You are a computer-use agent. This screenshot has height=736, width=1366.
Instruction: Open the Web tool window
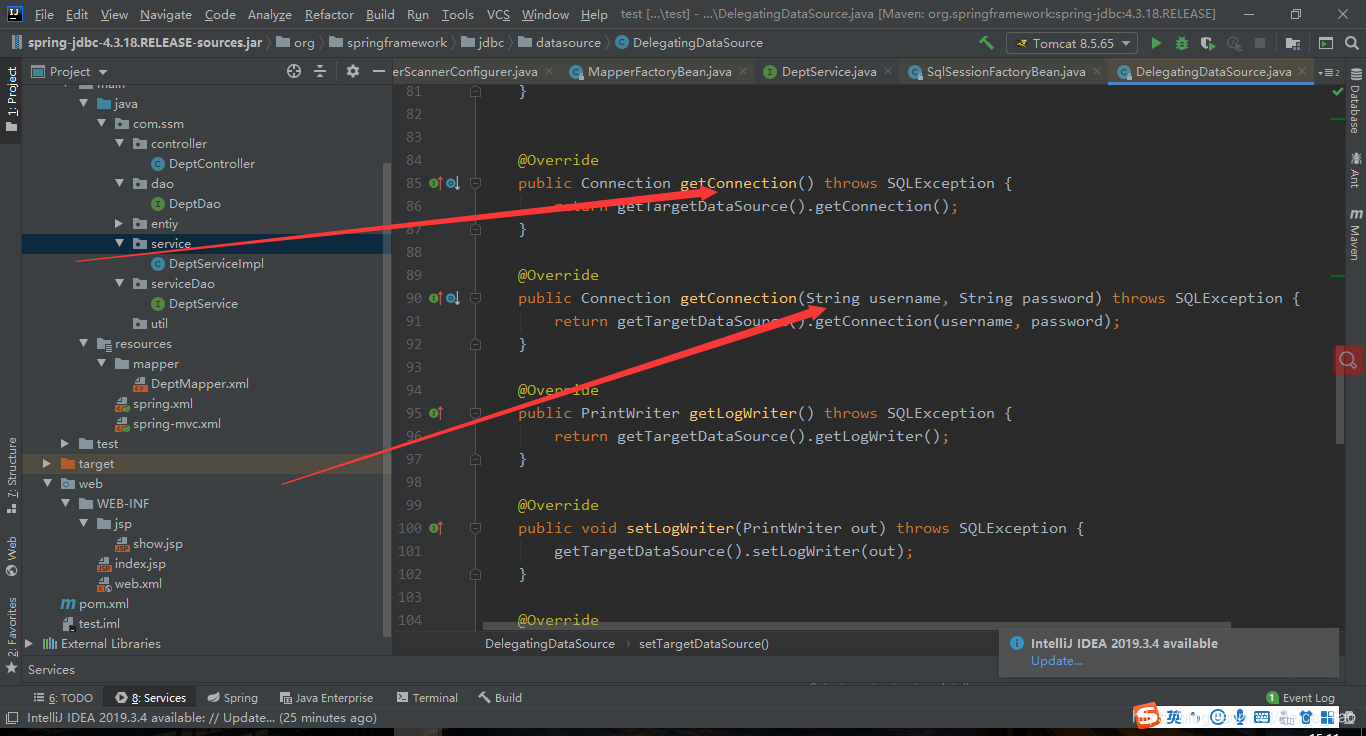click(x=11, y=556)
